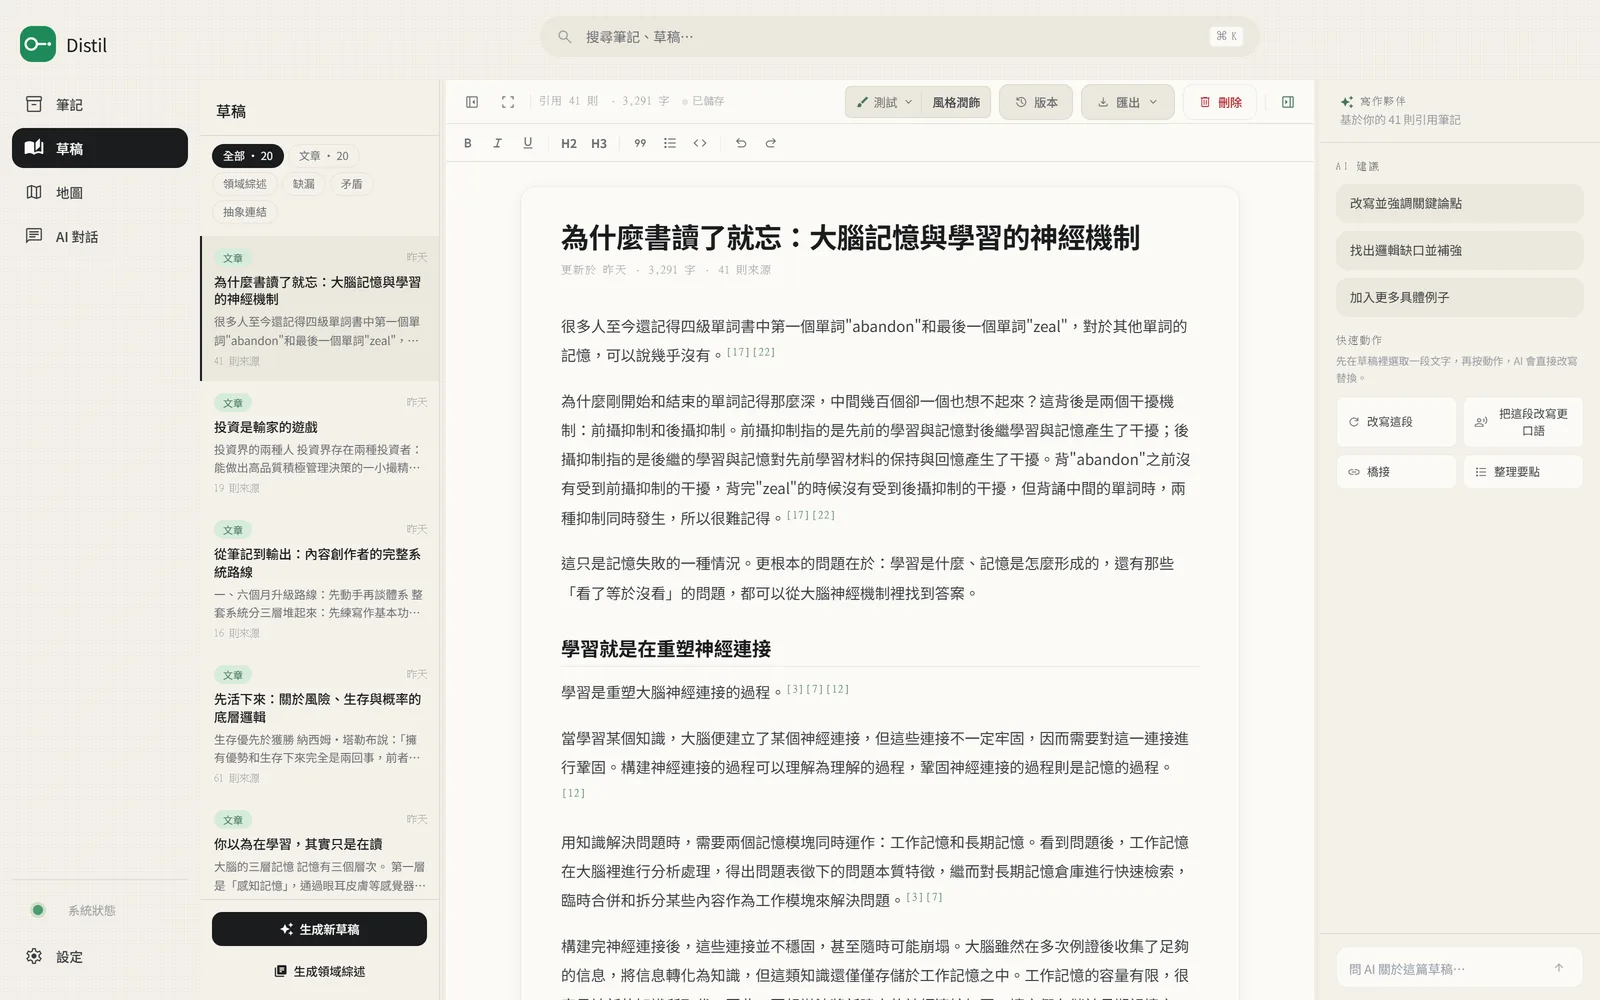Open the 筆記 notes section
Image resolution: width=1600 pixels, height=1000 pixels.
point(100,105)
